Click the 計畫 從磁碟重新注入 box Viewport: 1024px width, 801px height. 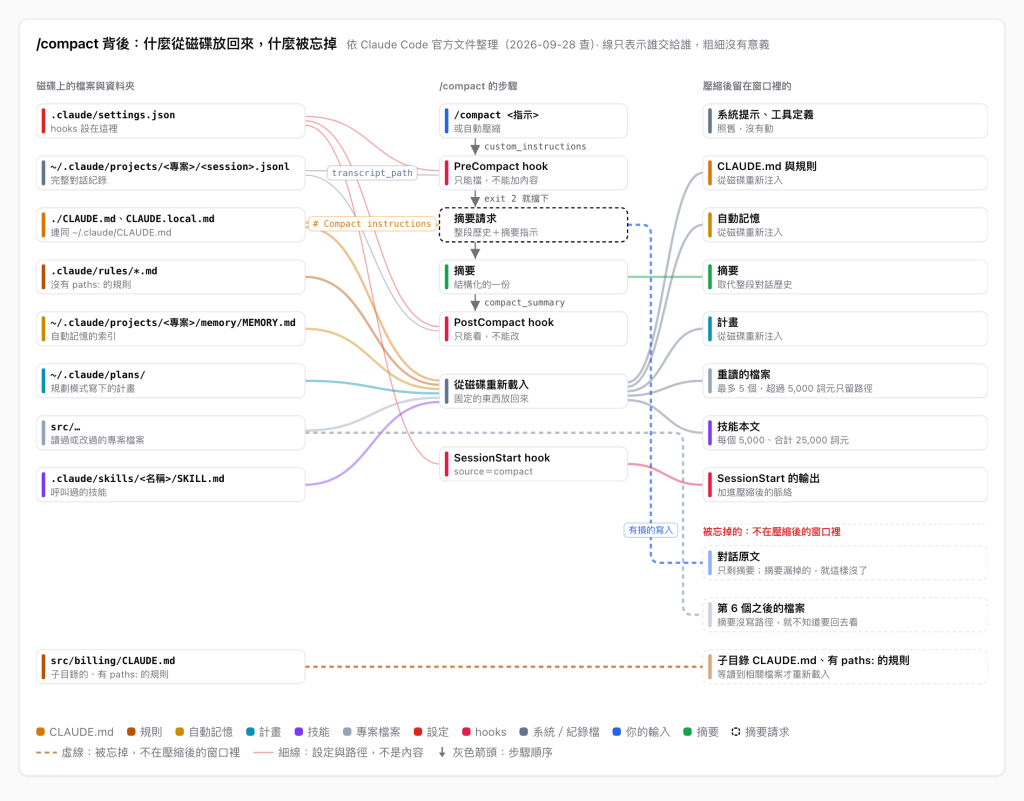(844, 328)
